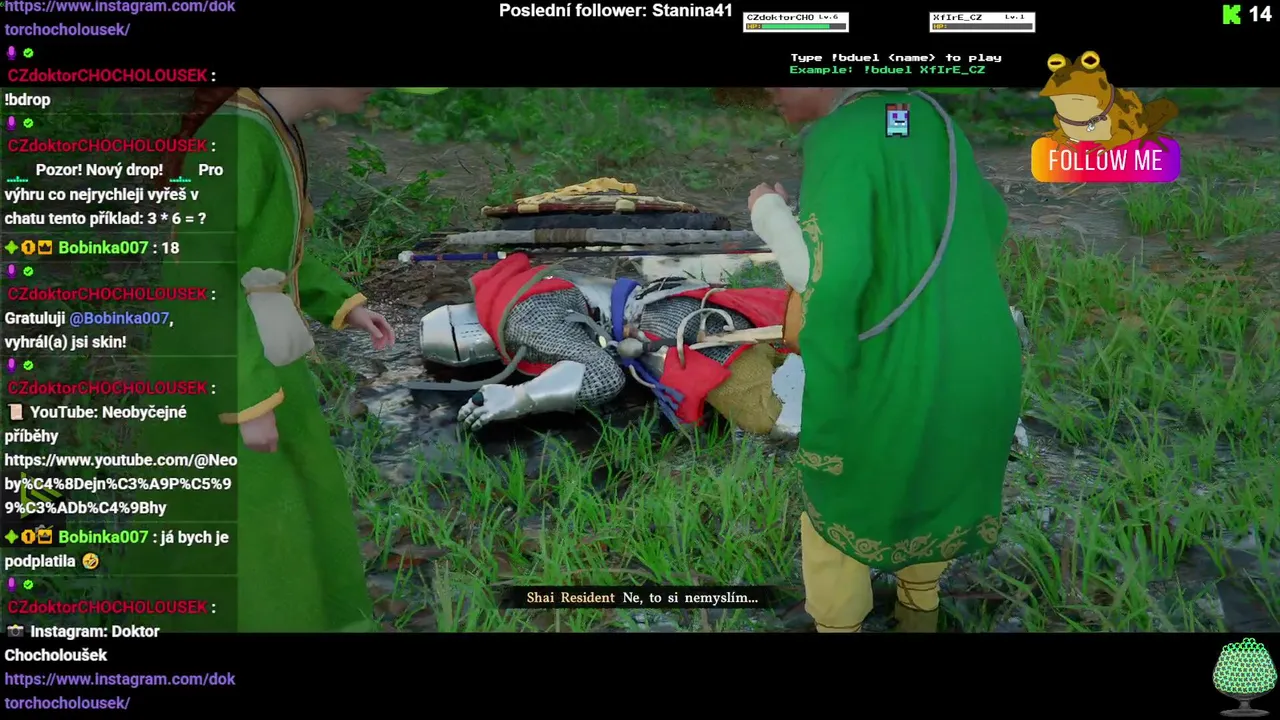1280x720 pixels.
Task: Open the Instagram link under Doktor Chocholoušek
Action: 120,691
